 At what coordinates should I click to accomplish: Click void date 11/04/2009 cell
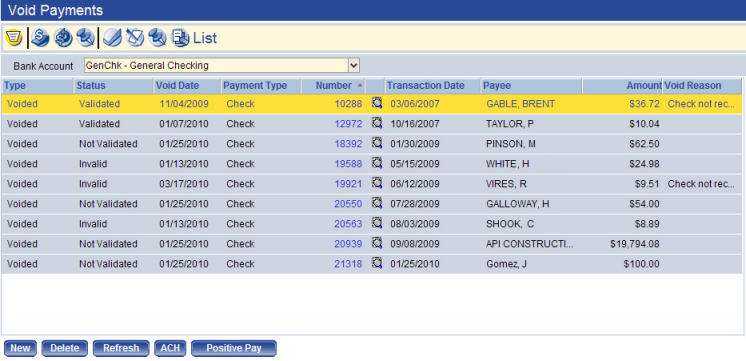click(184, 104)
